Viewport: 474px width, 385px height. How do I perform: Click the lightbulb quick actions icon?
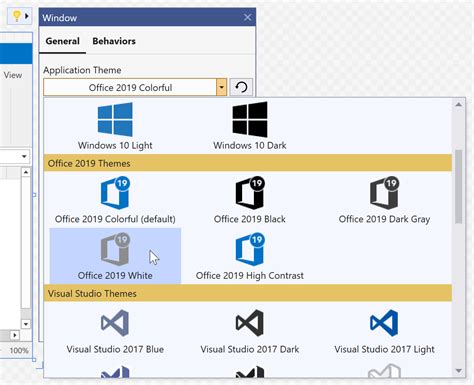16,16
